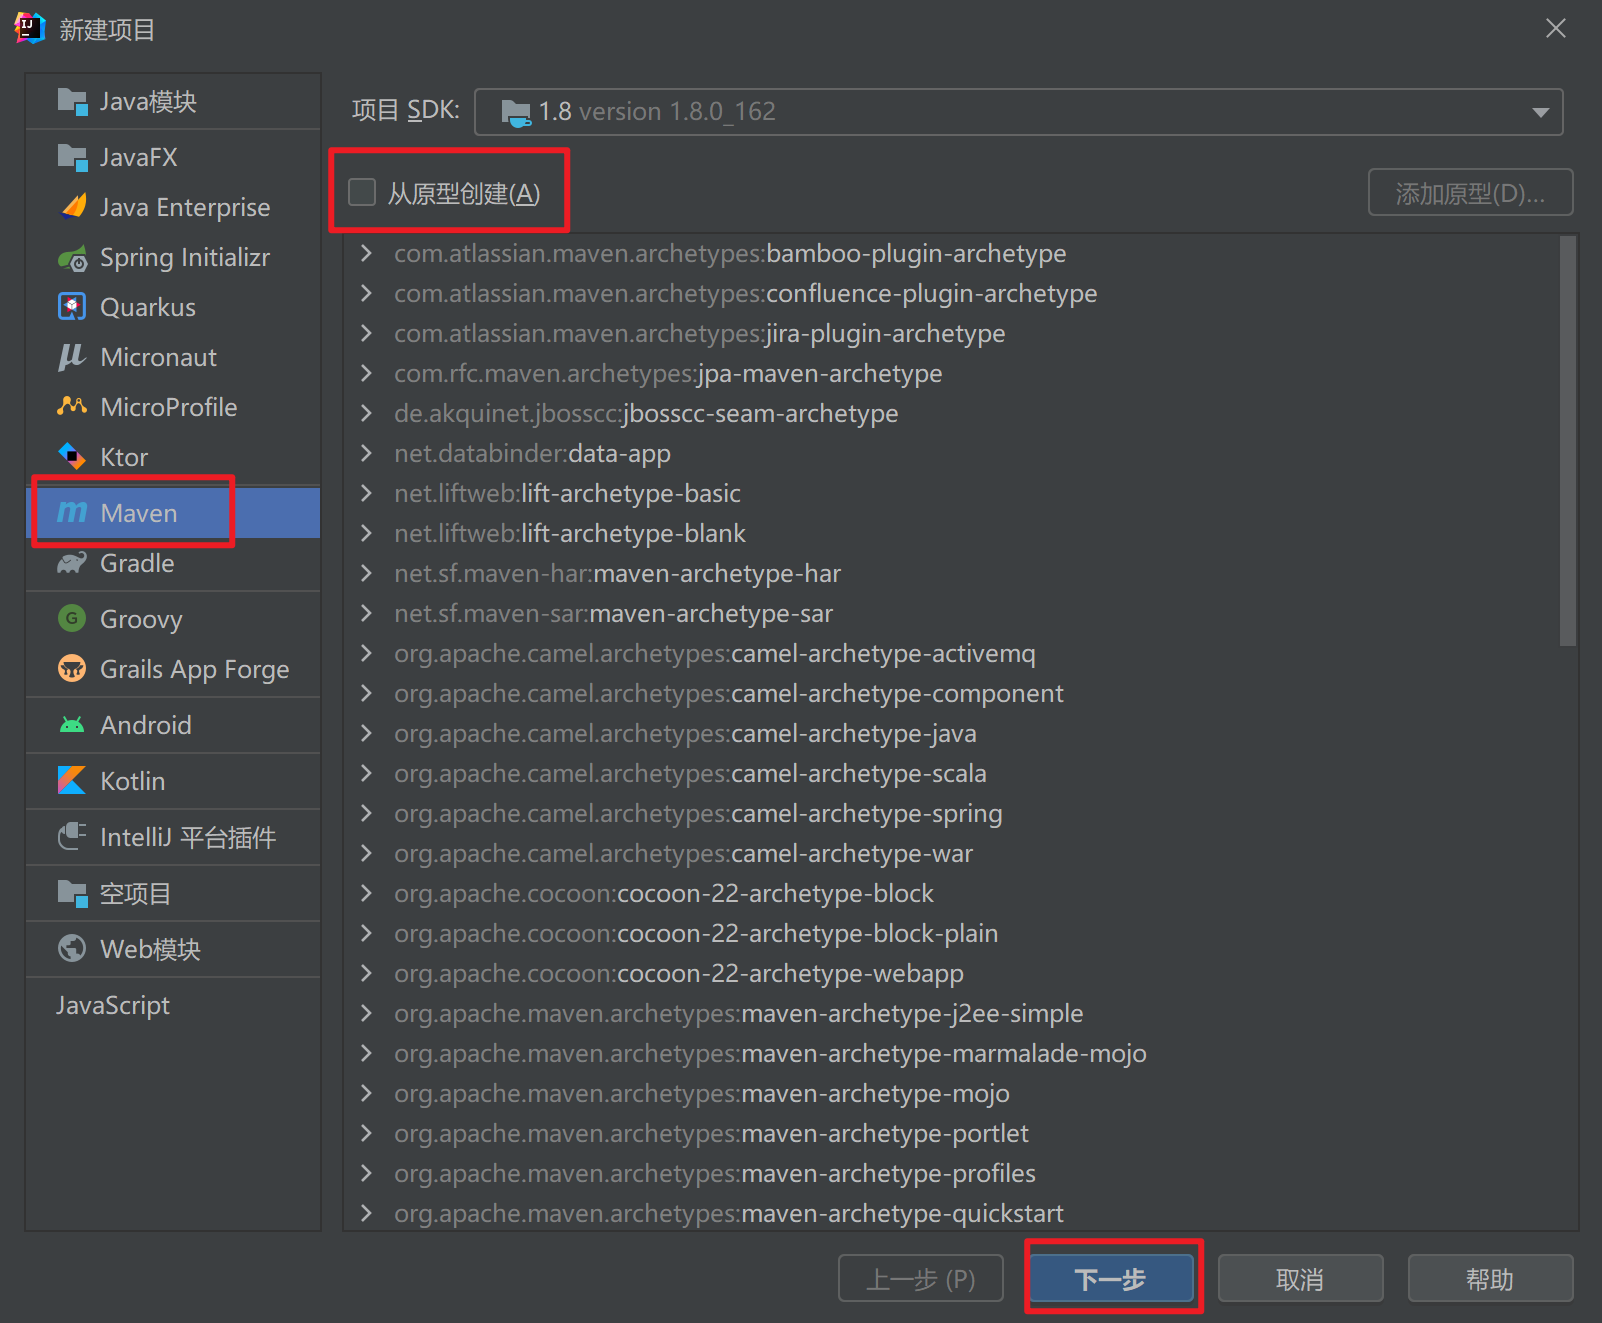Select Kotlin project type
This screenshot has height=1323, width=1602.
pyautogui.click(x=173, y=781)
